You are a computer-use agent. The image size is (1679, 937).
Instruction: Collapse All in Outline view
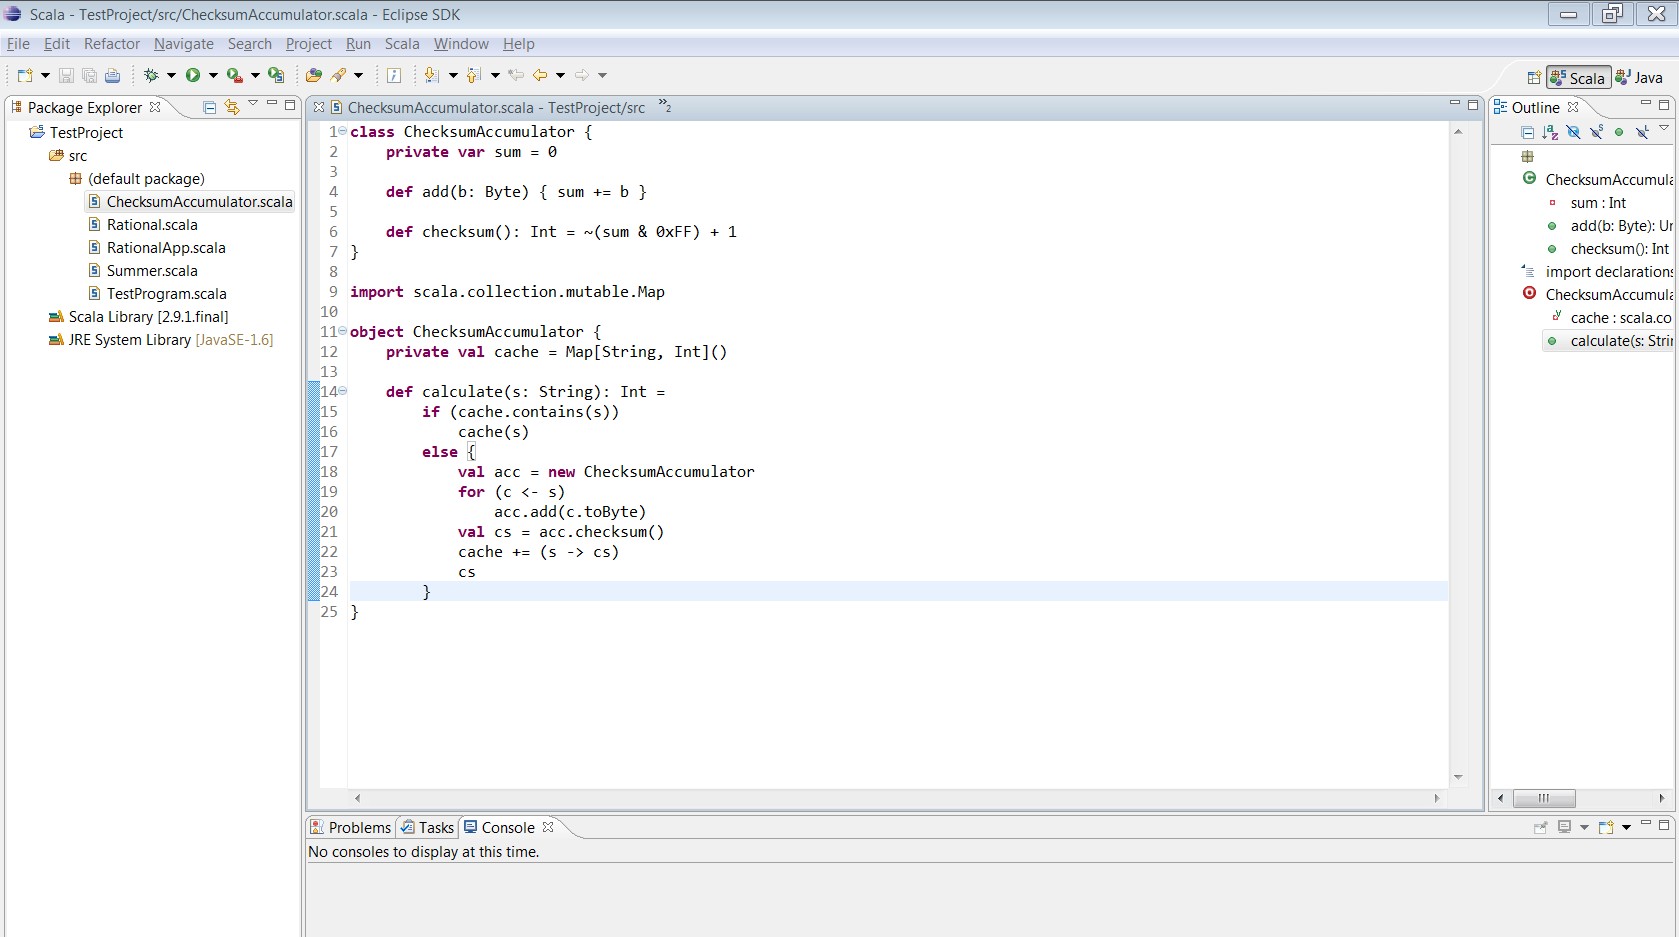[1527, 132]
